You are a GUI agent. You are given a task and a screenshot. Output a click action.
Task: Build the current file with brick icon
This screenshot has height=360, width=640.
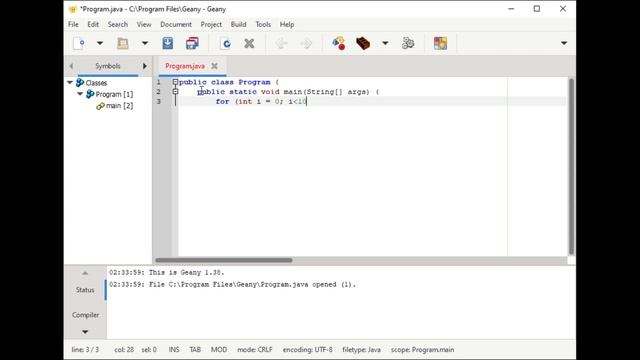click(x=363, y=43)
